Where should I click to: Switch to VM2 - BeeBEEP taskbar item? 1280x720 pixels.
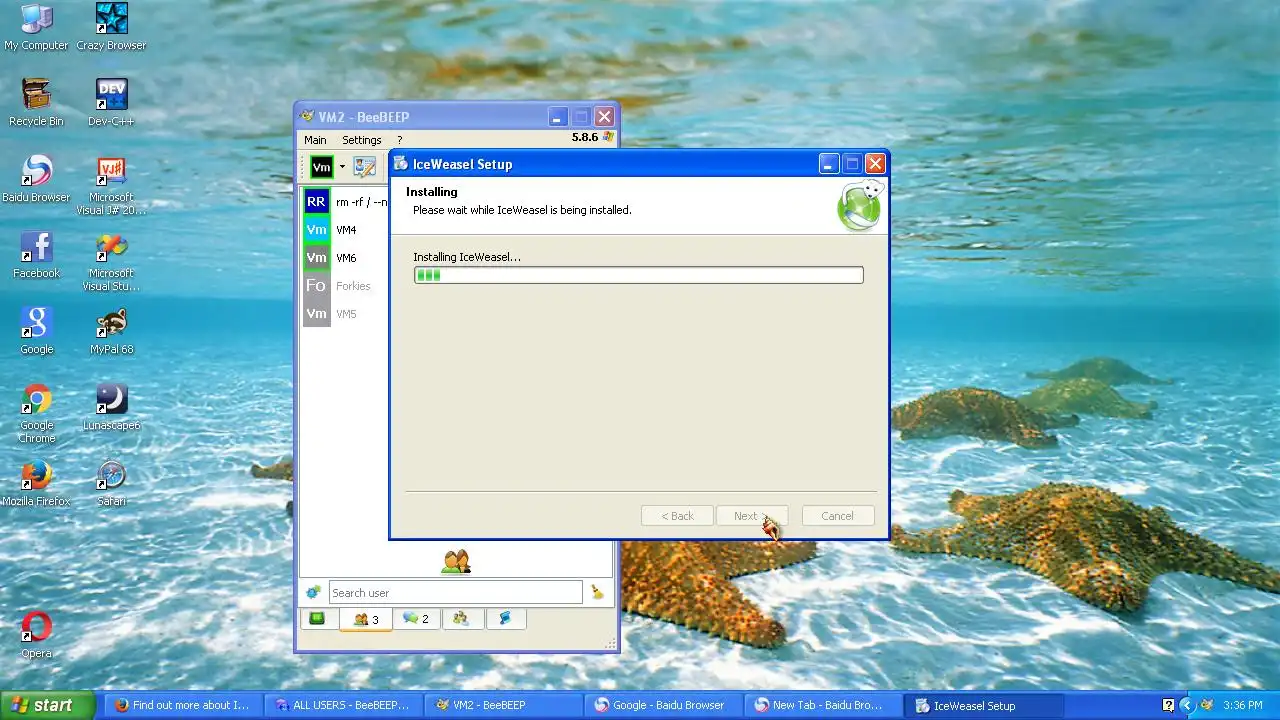501,705
